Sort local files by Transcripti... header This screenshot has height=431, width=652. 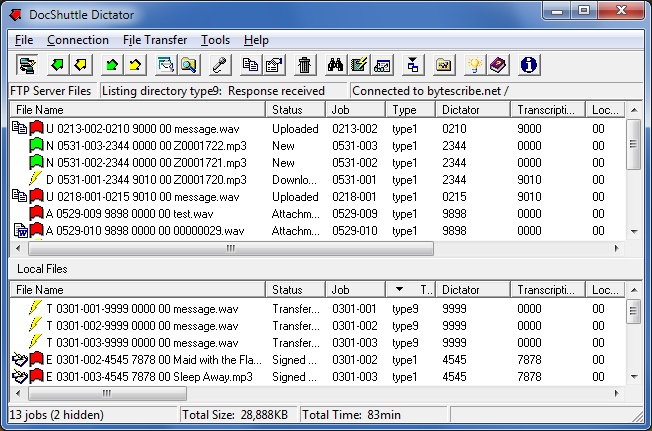pyautogui.click(x=548, y=290)
